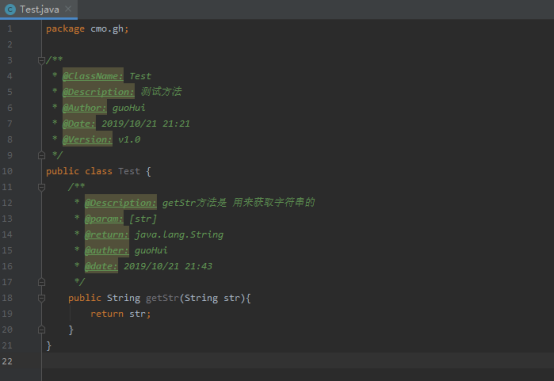Click the @Date: tag on line 7

(79, 124)
